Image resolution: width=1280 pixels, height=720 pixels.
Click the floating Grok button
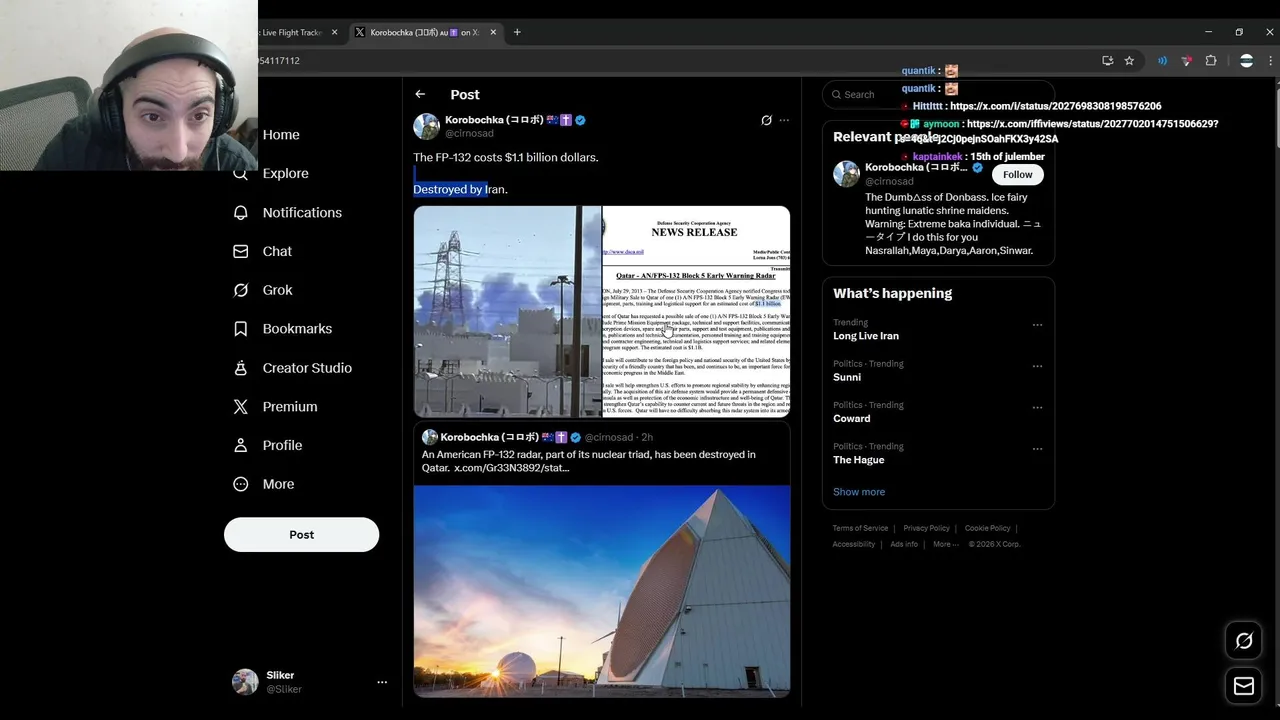[x=1244, y=641]
